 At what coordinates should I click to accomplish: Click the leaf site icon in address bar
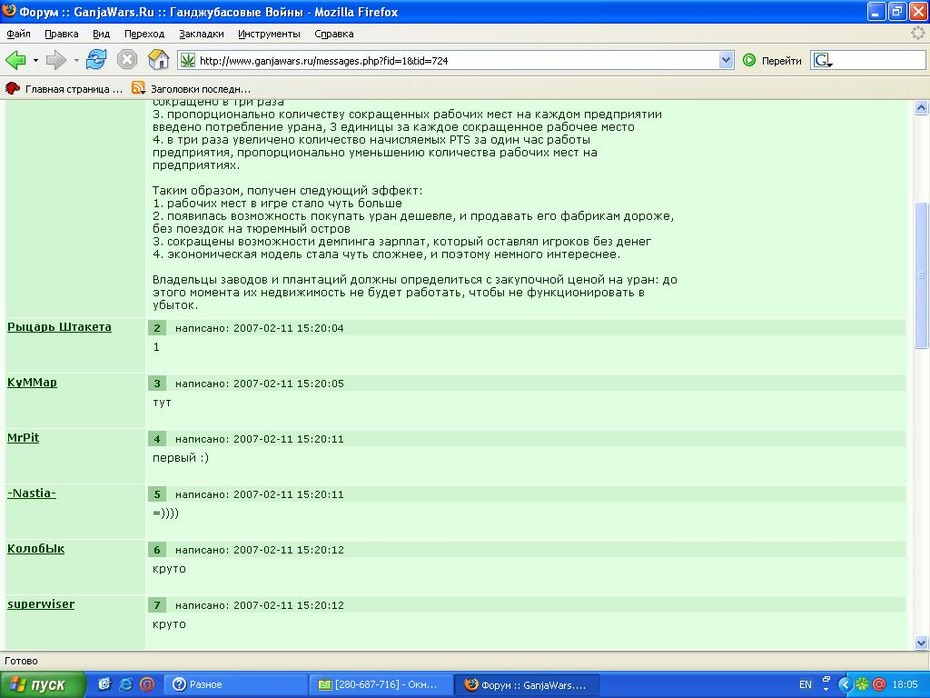click(x=188, y=60)
